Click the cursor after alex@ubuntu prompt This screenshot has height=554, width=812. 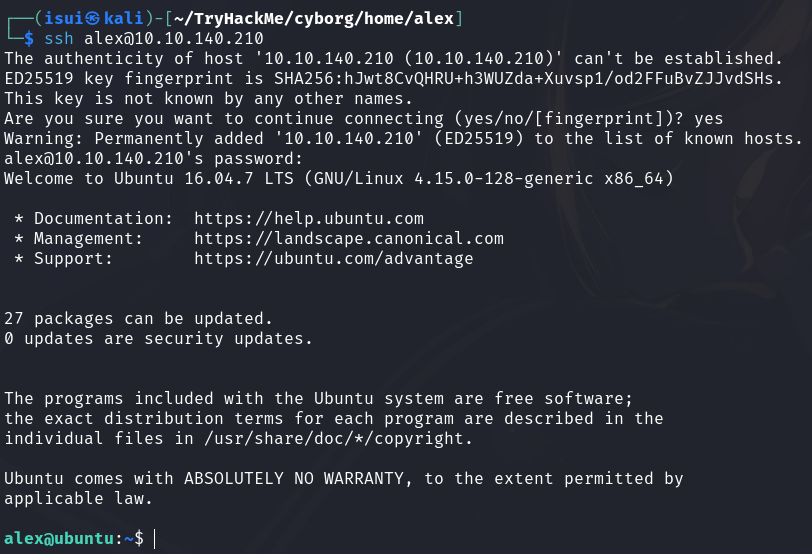(154, 538)
